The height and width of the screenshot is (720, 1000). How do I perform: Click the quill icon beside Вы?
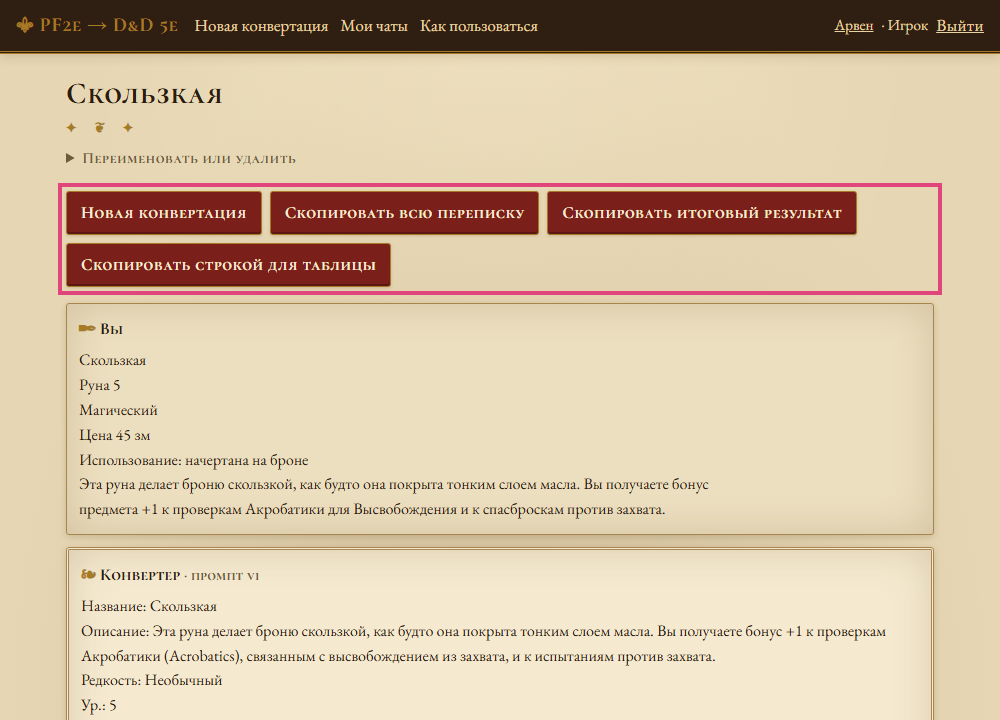87,328
